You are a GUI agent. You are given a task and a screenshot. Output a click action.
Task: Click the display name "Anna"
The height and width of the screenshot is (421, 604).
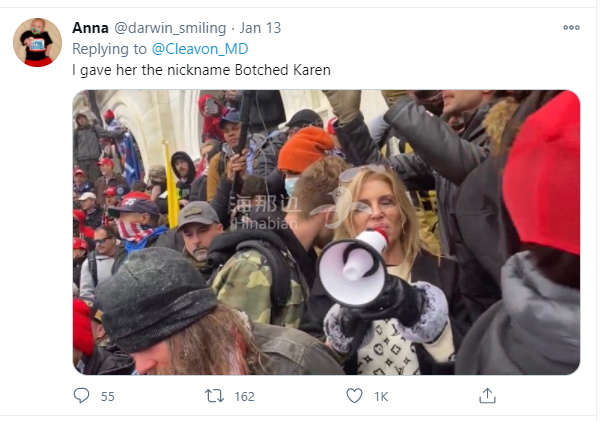(x=91, y=27)
